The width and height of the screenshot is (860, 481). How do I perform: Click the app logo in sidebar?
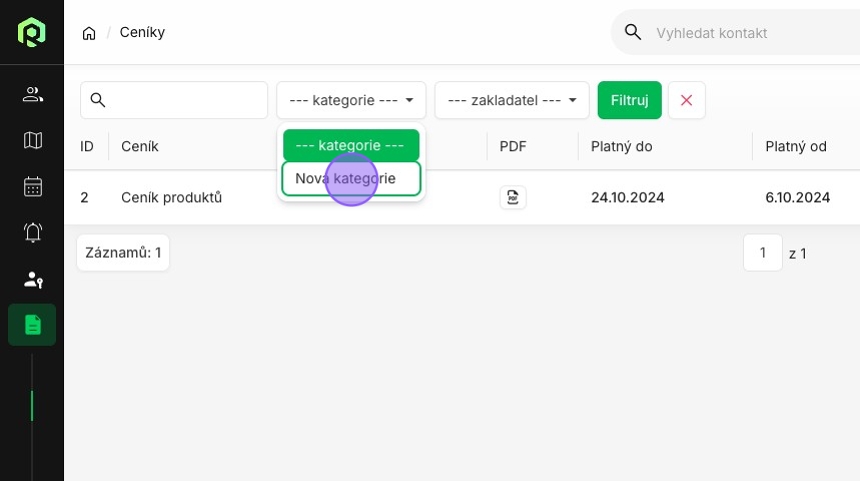(31, 32)
